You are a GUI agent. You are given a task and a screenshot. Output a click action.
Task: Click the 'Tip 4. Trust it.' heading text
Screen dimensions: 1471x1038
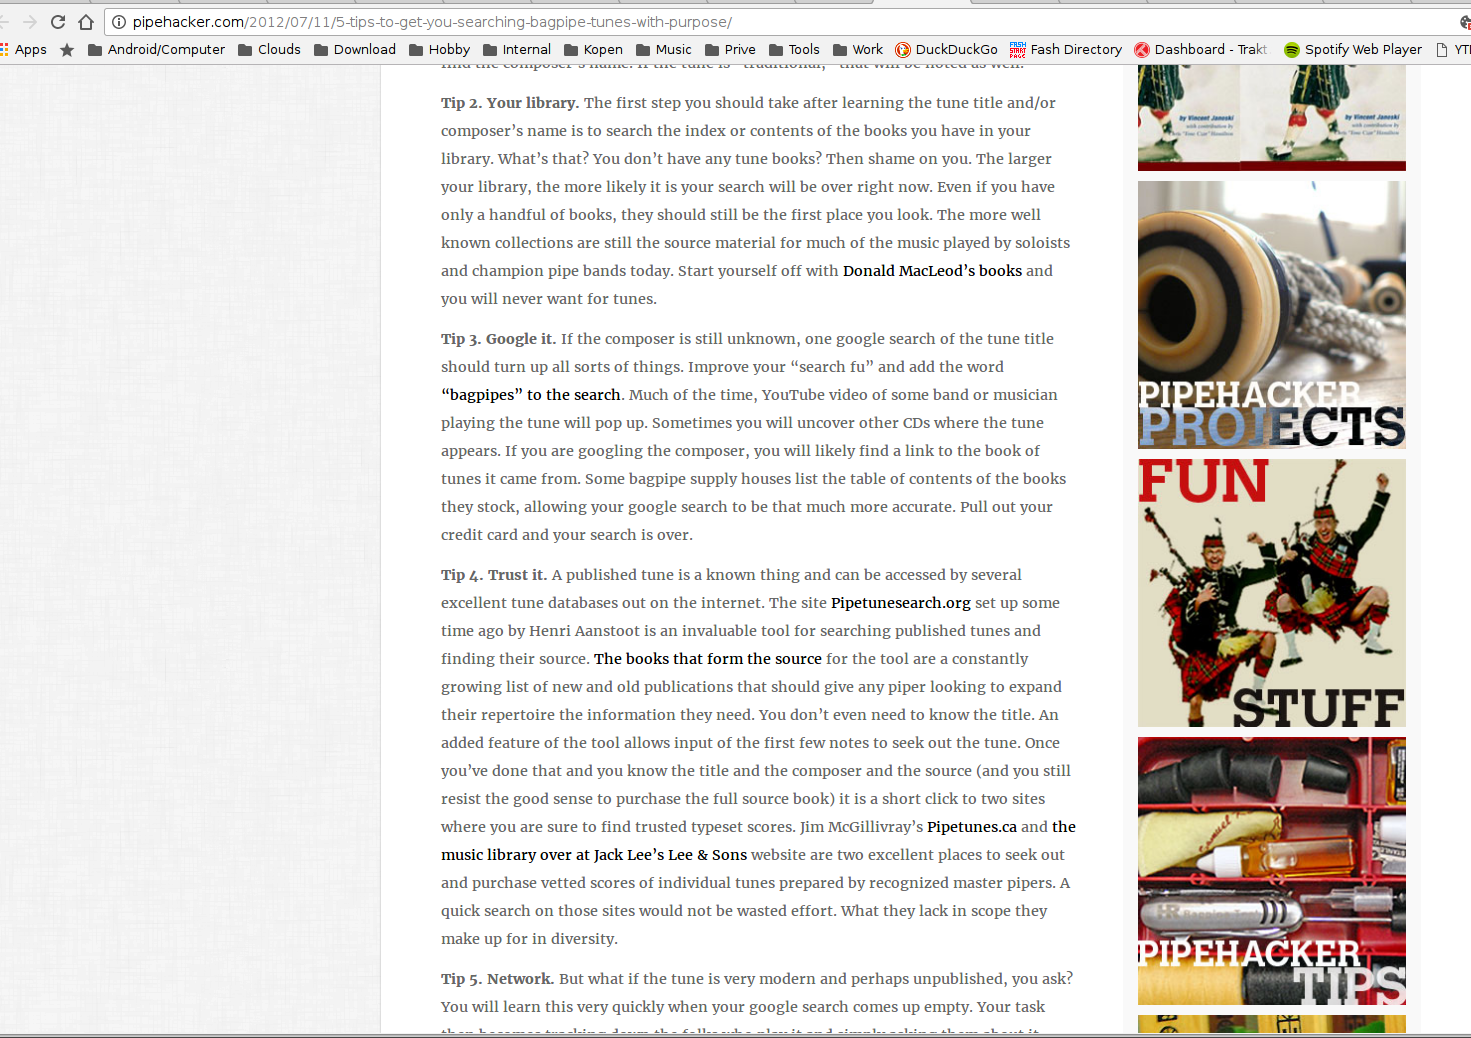click(494, 575)
